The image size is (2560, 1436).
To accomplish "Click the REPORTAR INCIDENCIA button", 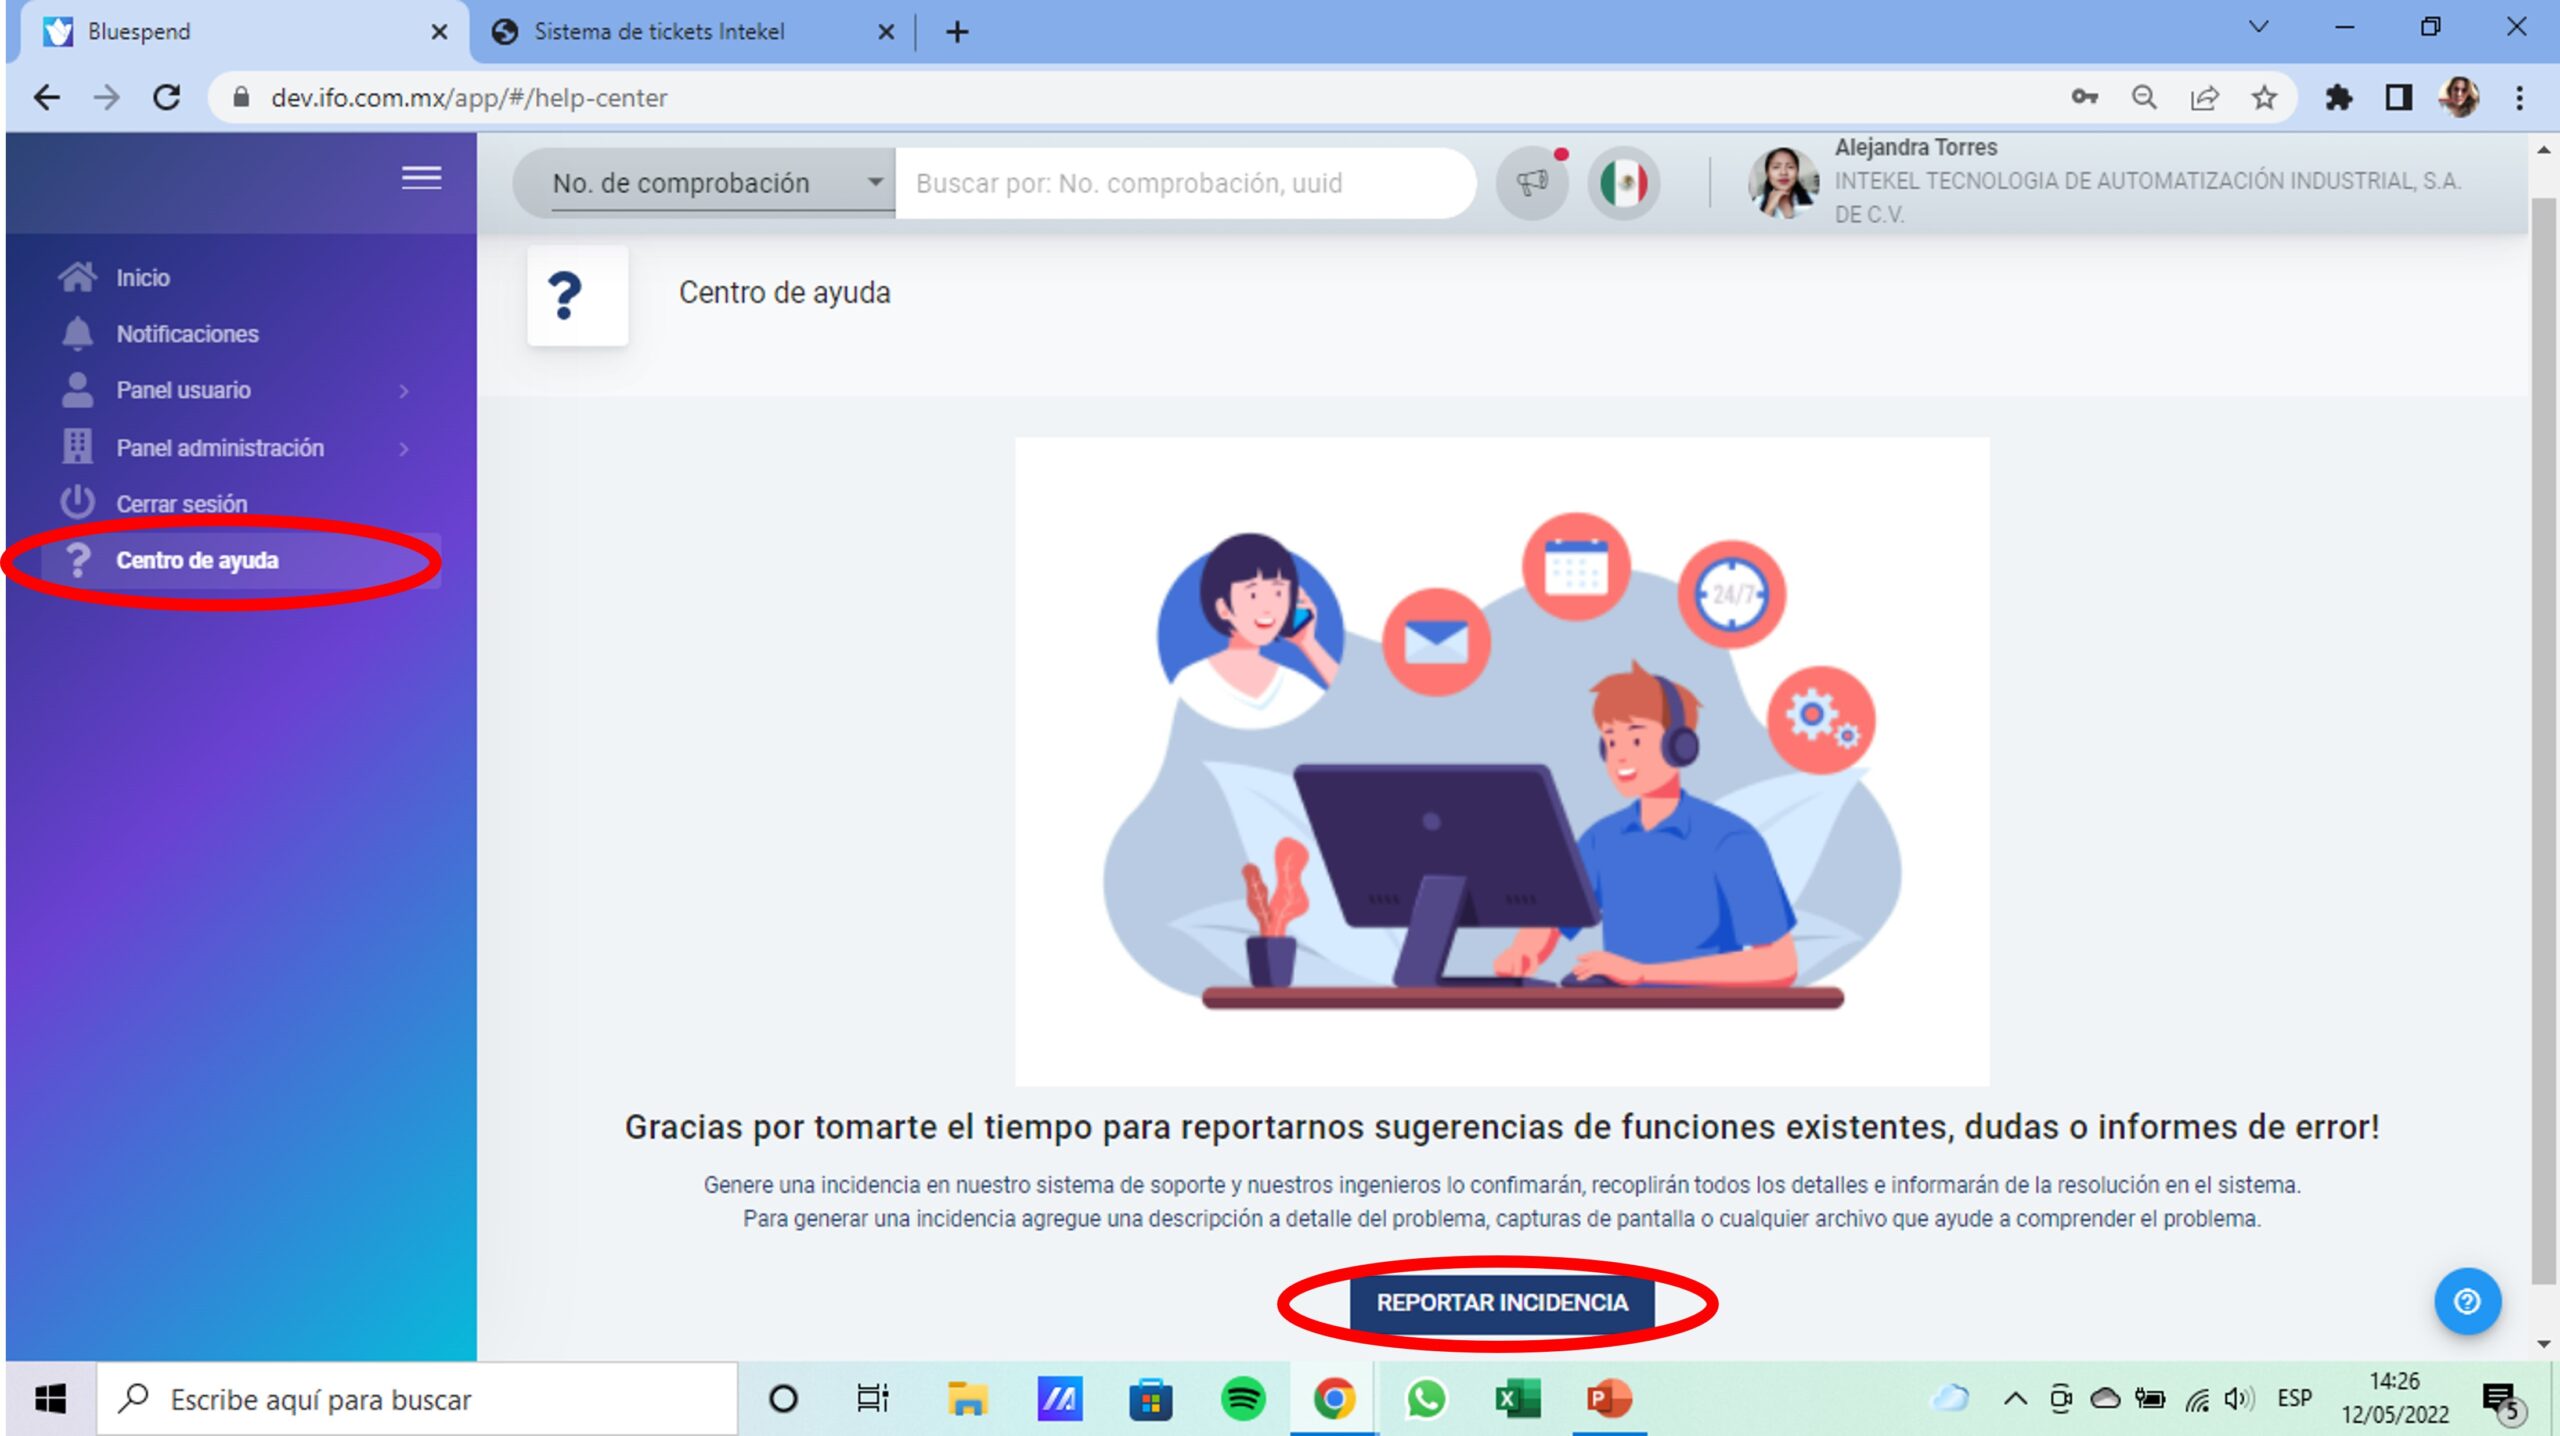I will (x=1502, y=1302).
